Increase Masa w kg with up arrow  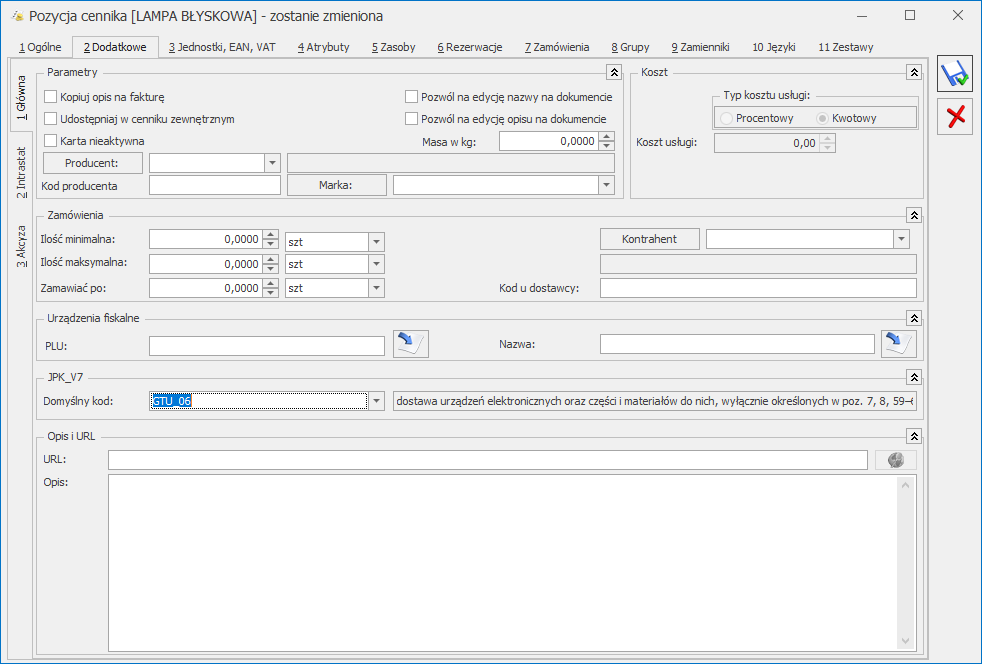[606, 137]
